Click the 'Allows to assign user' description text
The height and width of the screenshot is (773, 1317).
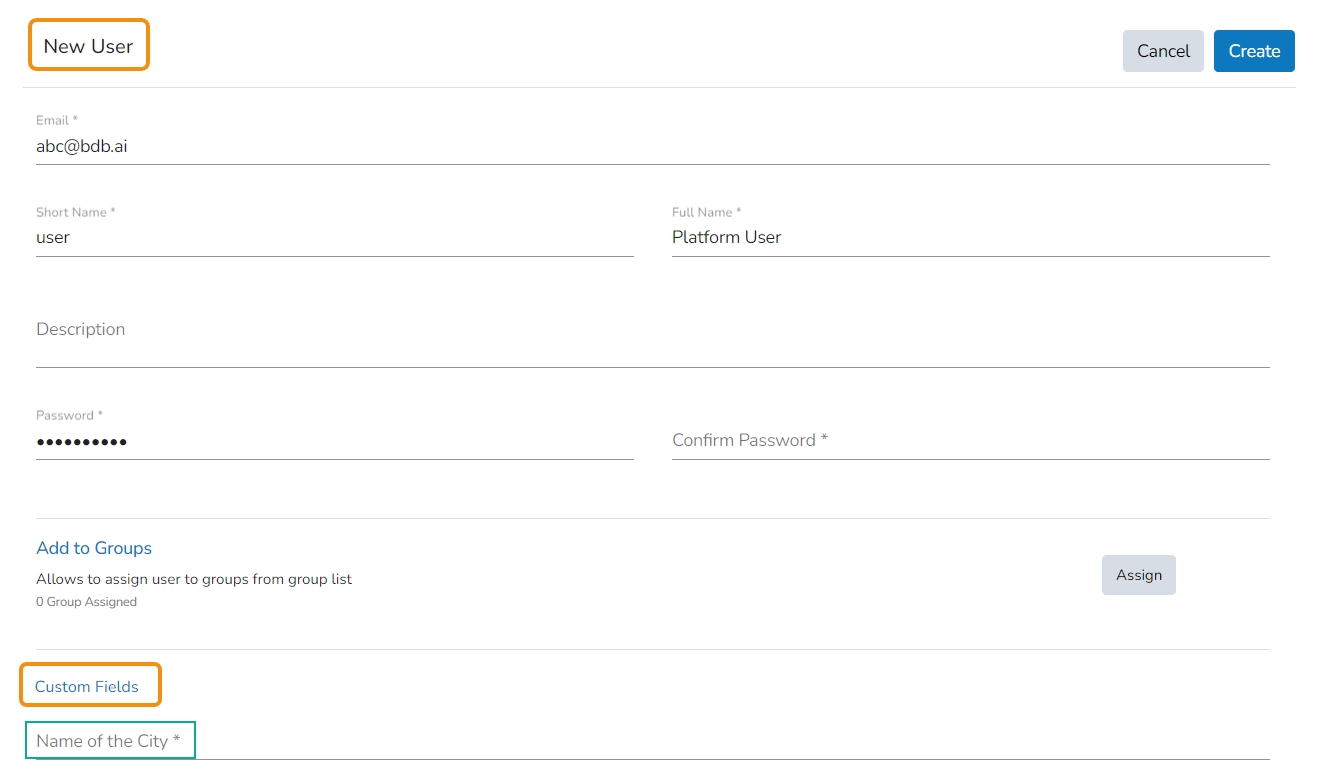[194, 579]
